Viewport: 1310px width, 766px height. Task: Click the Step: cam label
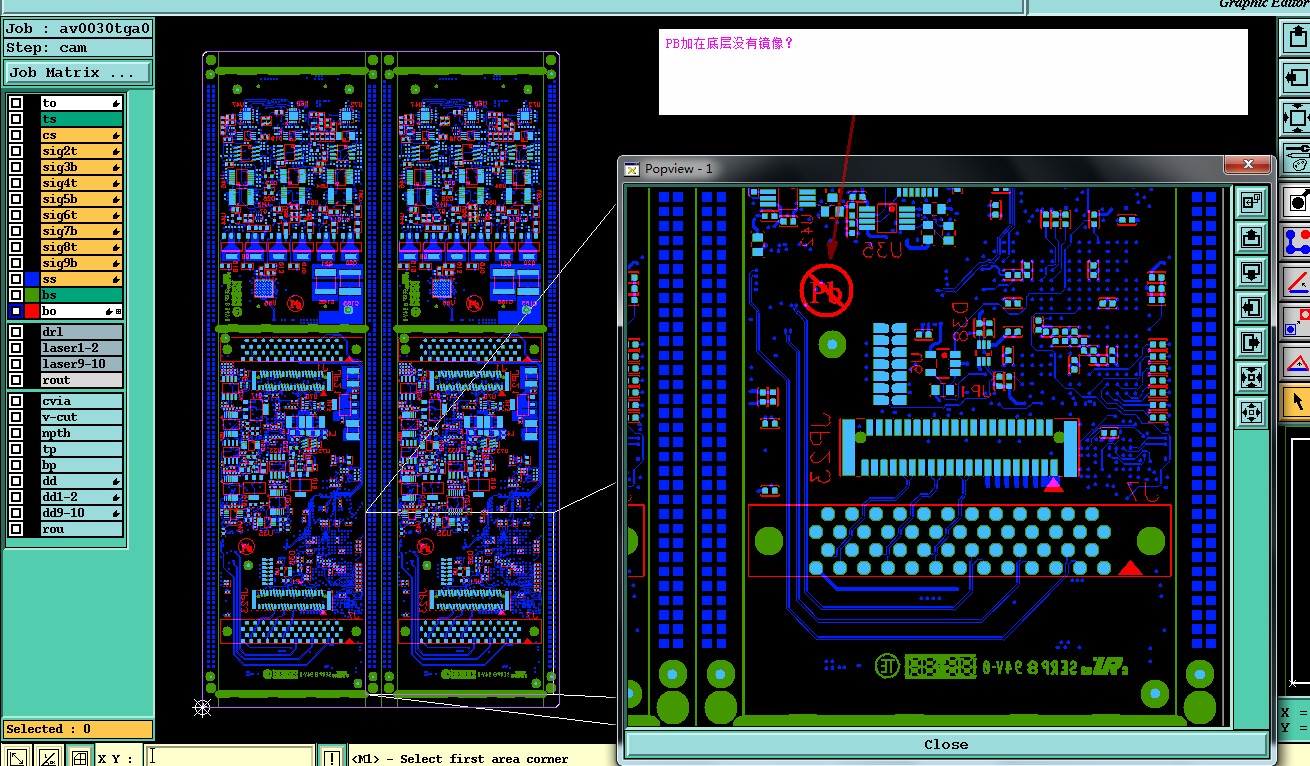point(78,47)
